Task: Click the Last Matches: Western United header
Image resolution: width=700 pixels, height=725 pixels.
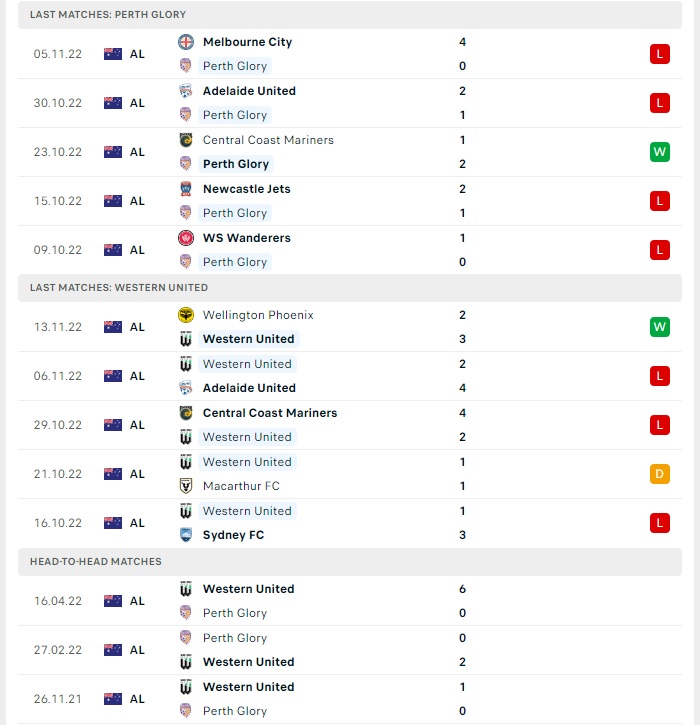Action: click(350, 288)
